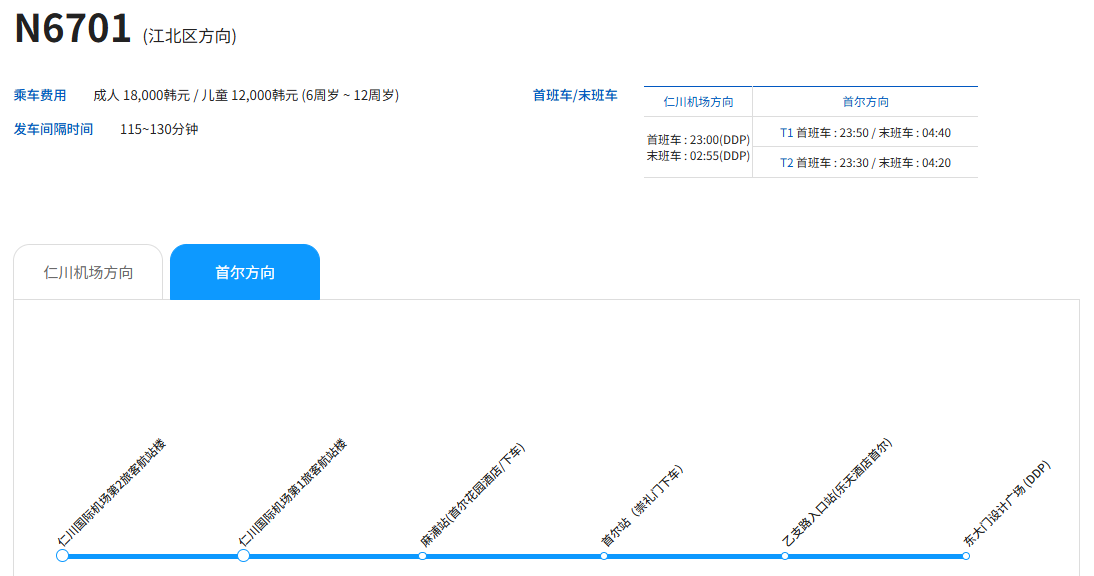Click the 发车间隔时间 label

pos(53,130)
